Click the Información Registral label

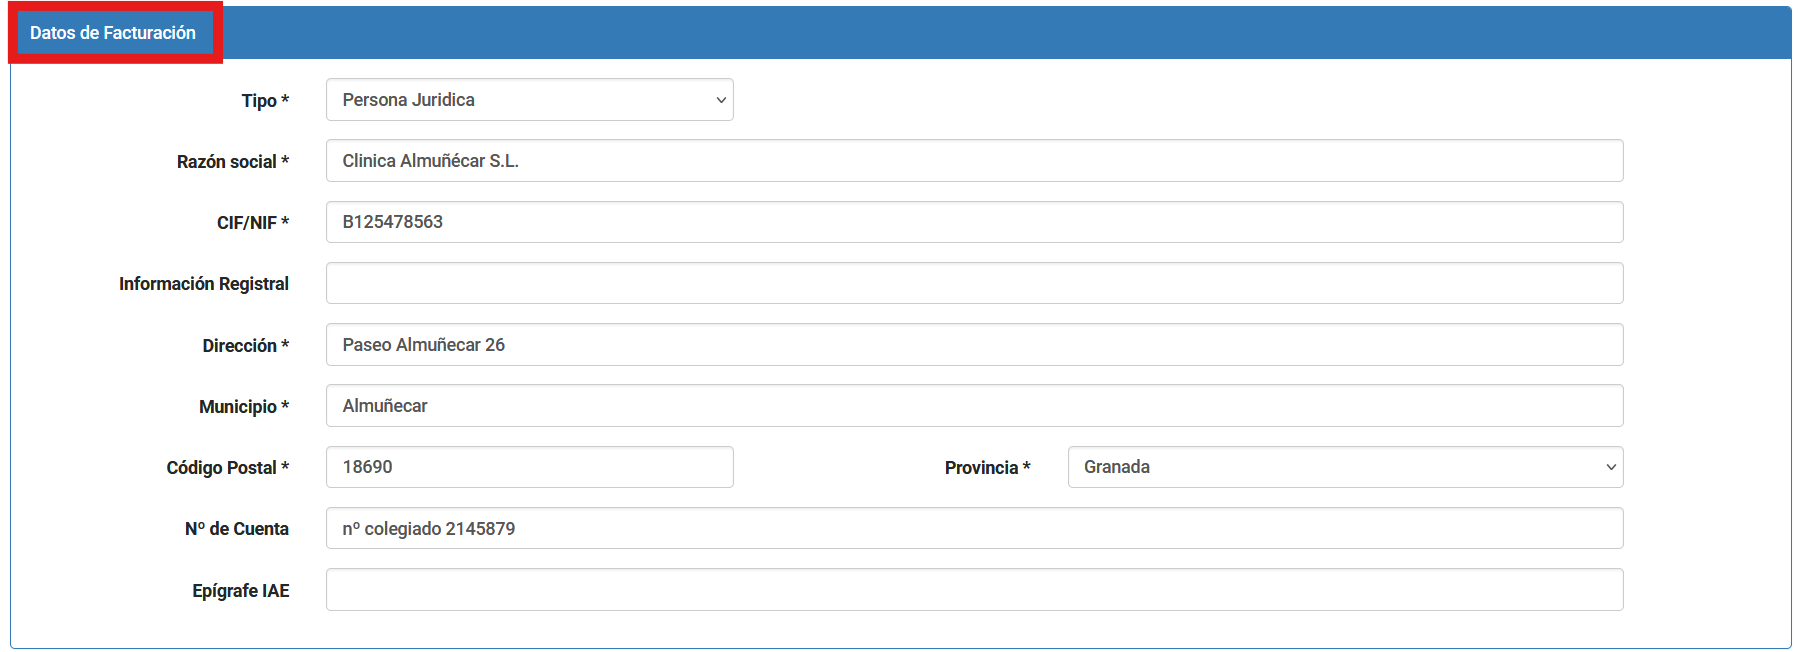(203, 284)
